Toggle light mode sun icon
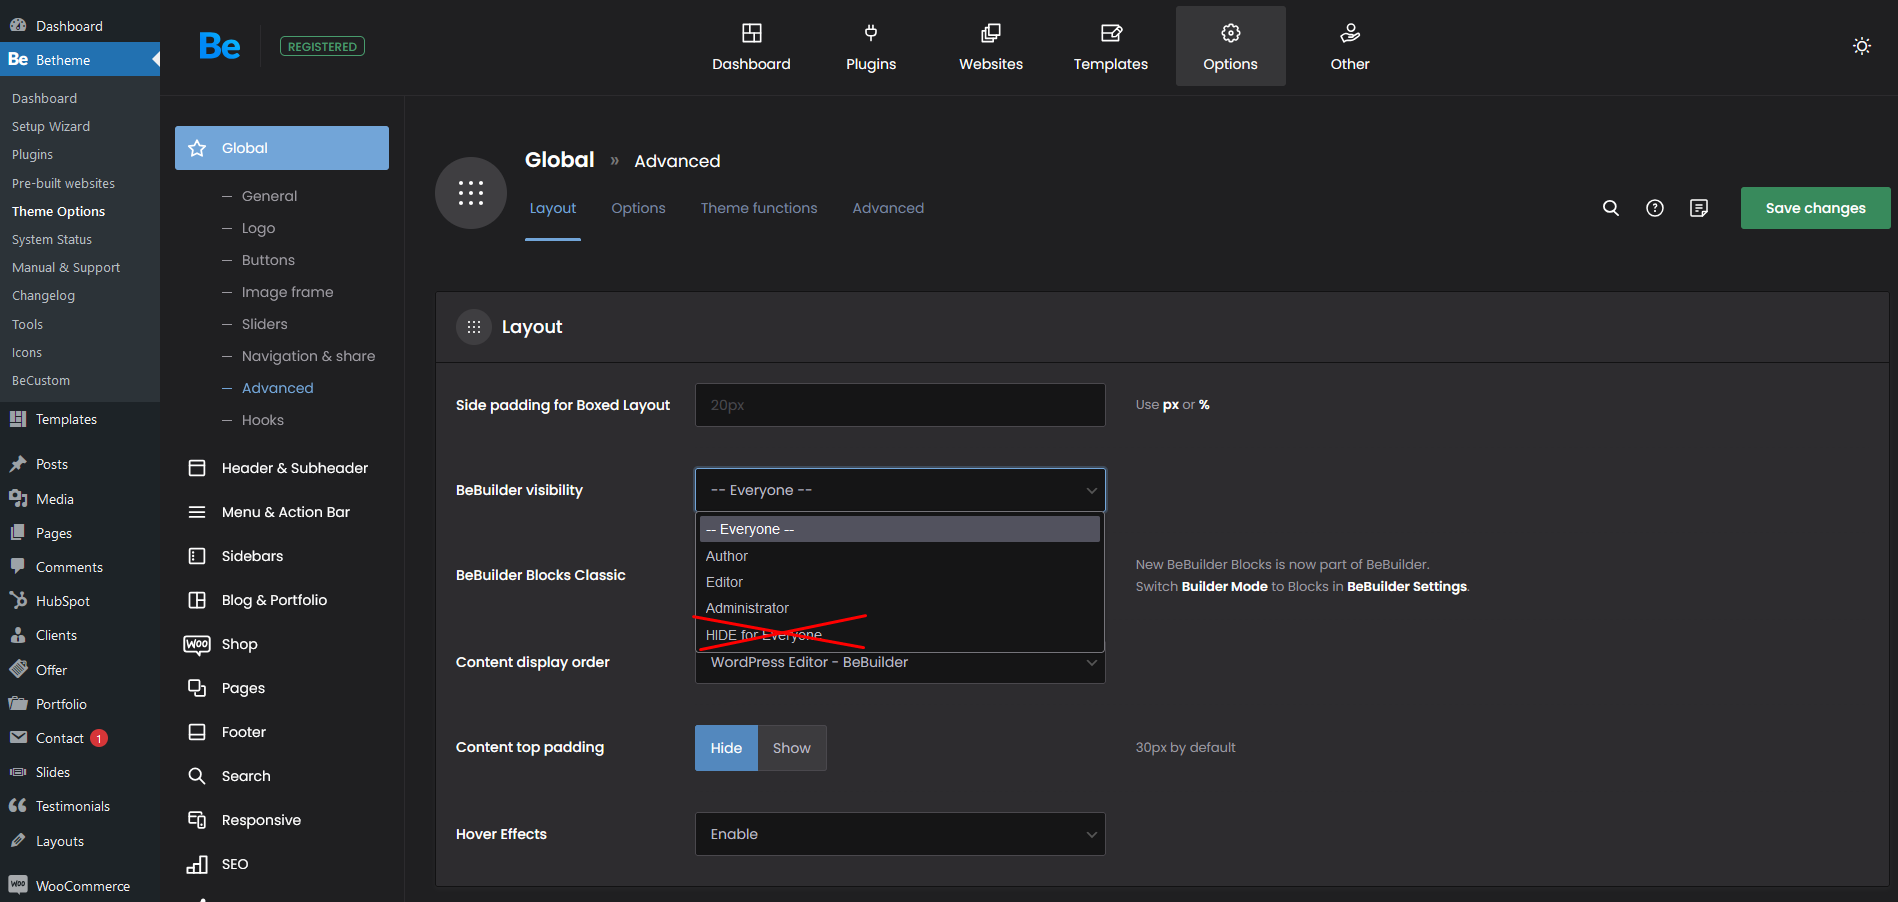The image size is (1898, 902). (x=1862, y=46)
